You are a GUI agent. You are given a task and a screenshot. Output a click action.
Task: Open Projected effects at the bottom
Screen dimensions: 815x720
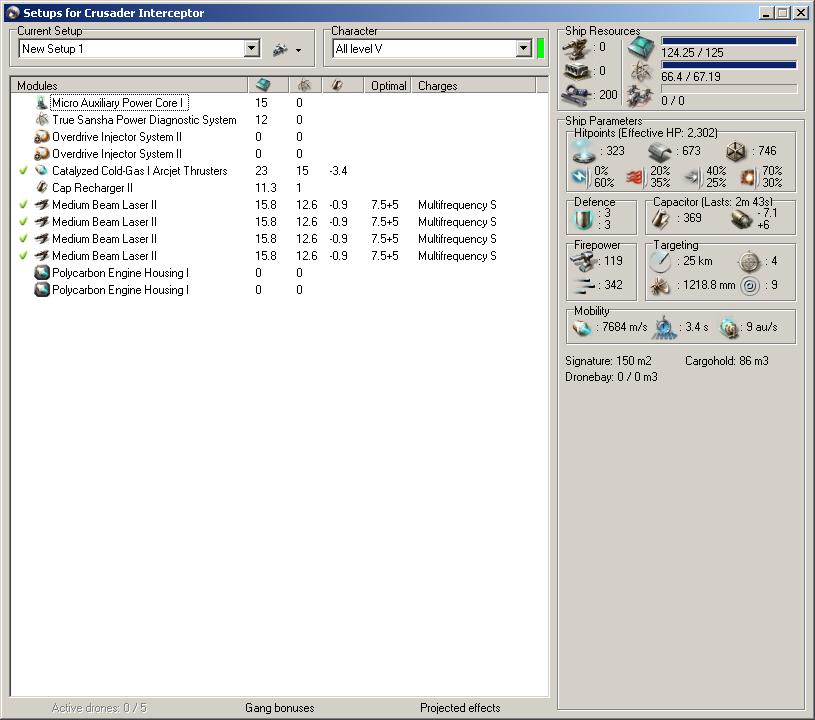(x=460, y=708)
